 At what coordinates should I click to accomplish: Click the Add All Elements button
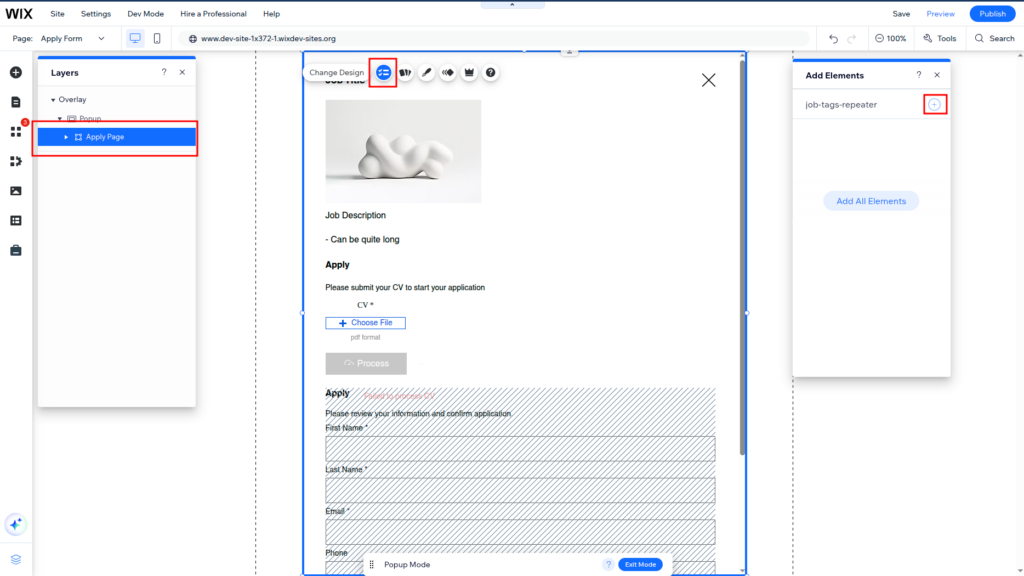(871, 201)
